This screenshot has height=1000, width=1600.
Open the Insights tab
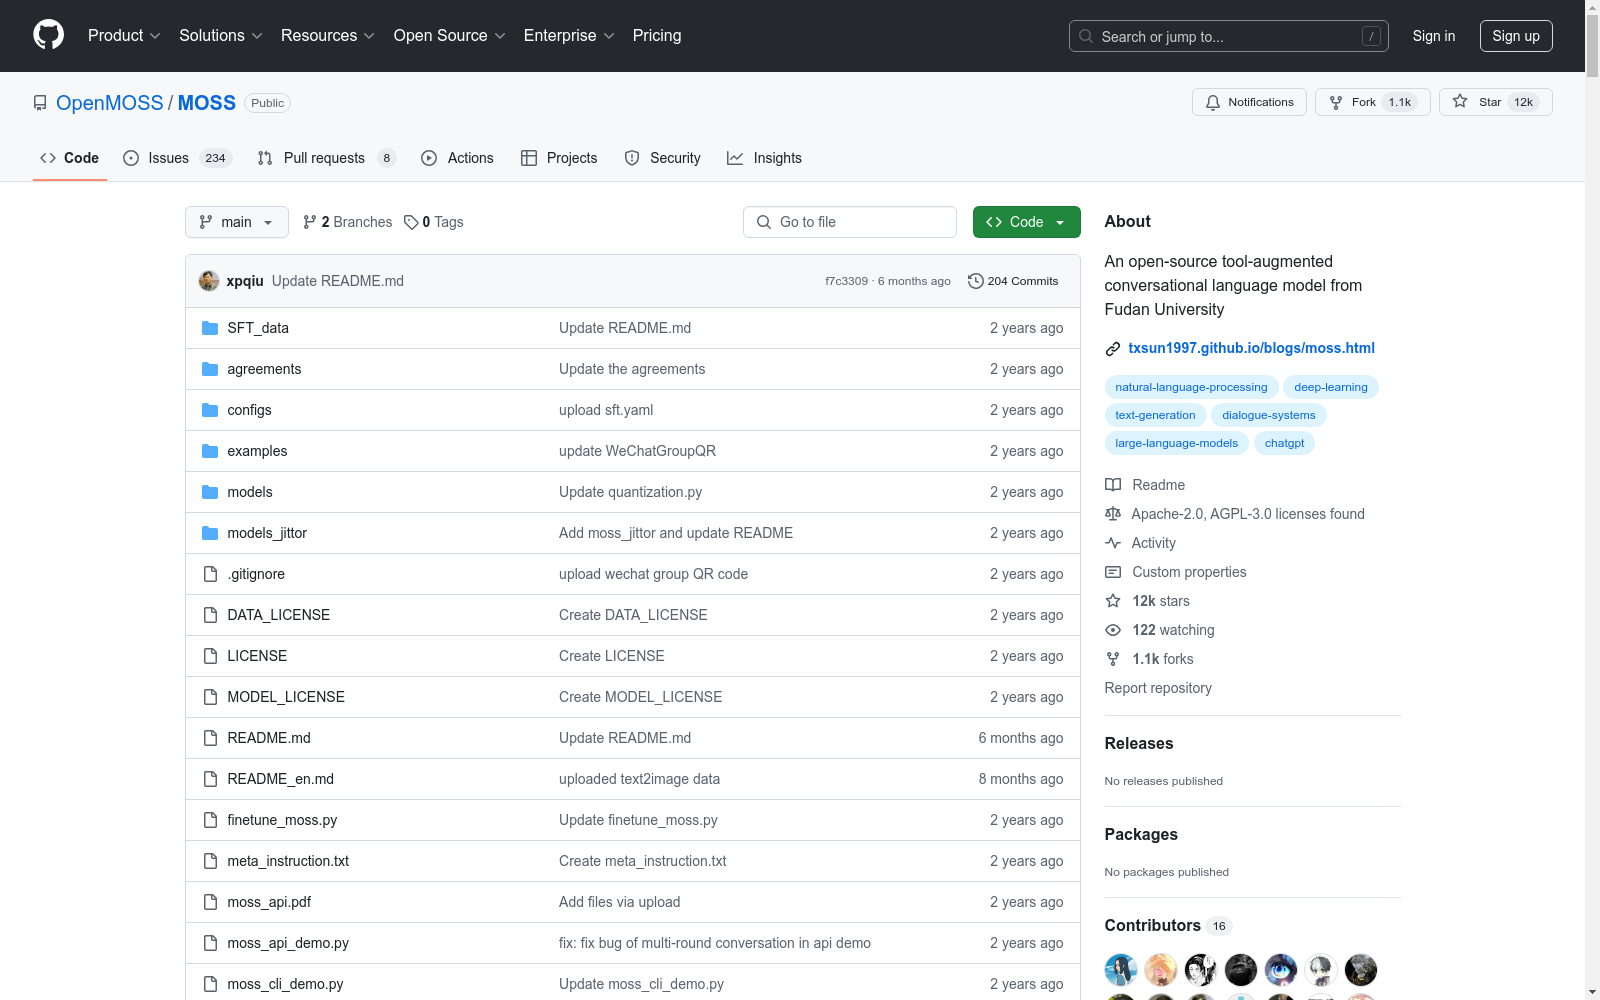(764, 158)
